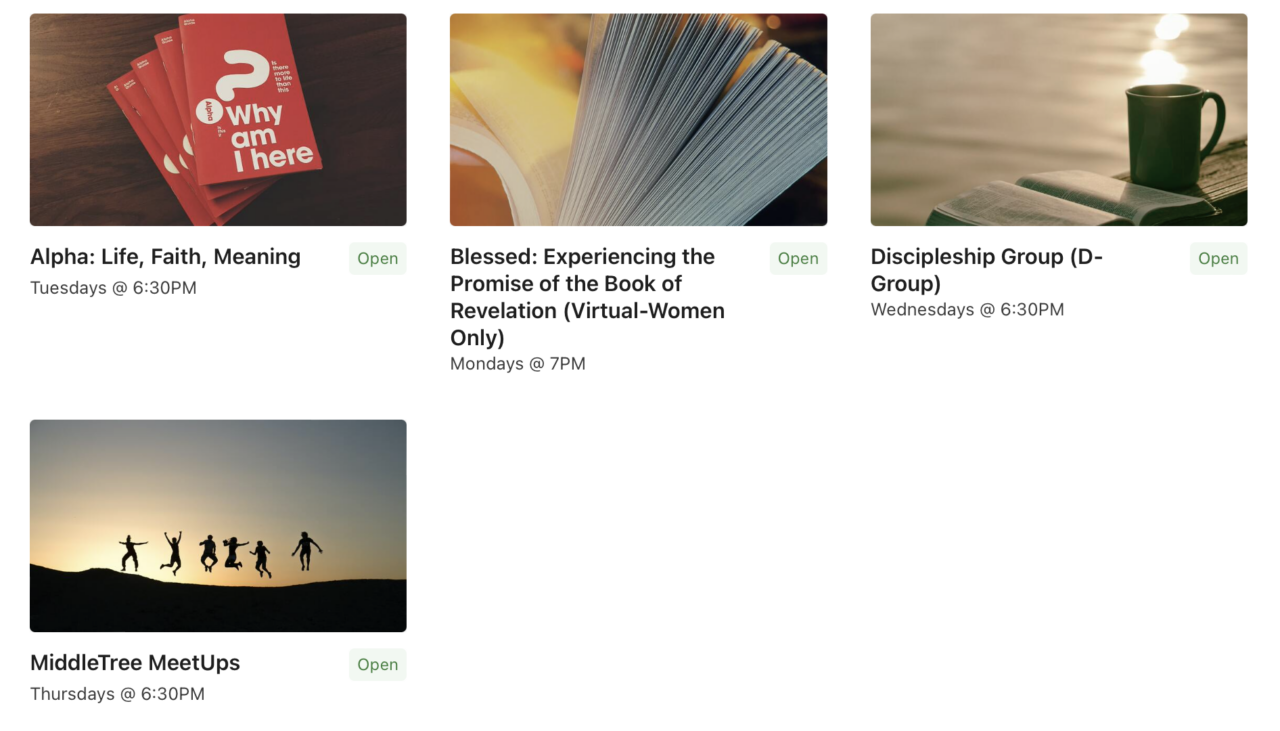The image size is (1280, 731).
Task: Open the MiddleTree MeetUps group title
Action: coord(135,663)
